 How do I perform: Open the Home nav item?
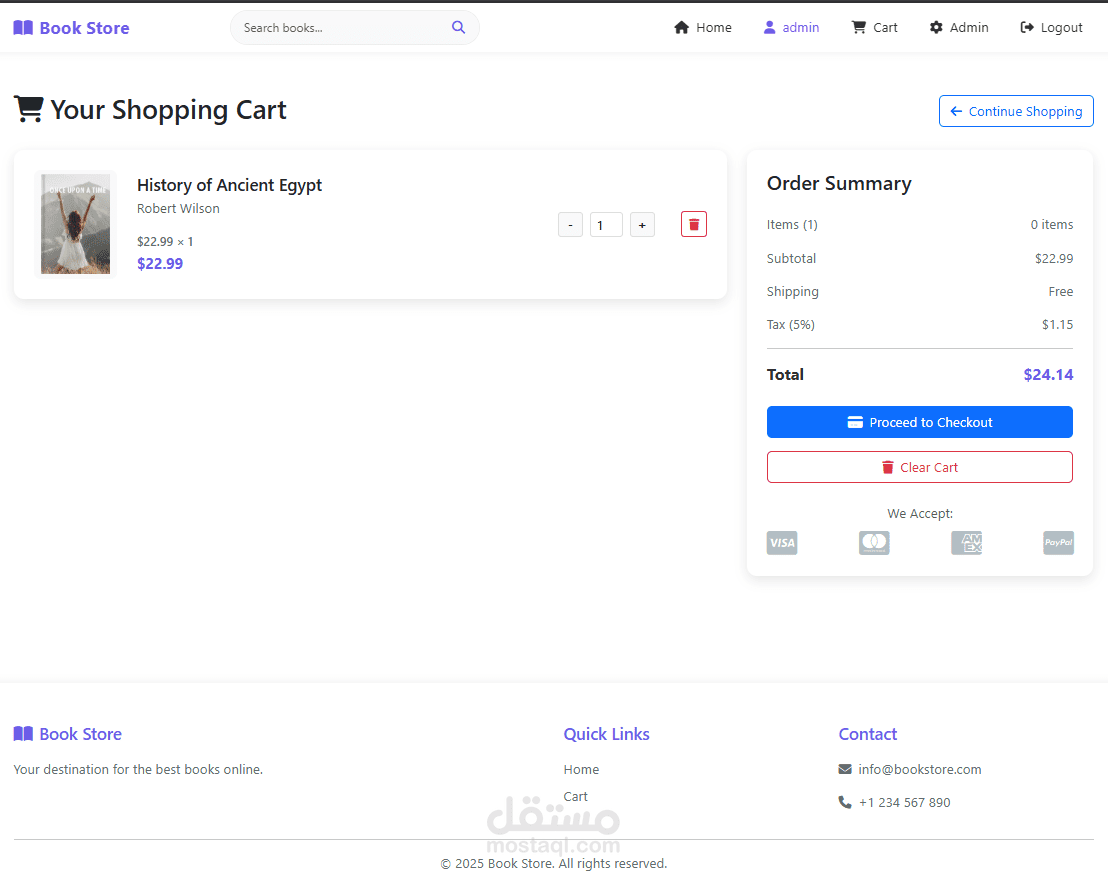point(703,28)
